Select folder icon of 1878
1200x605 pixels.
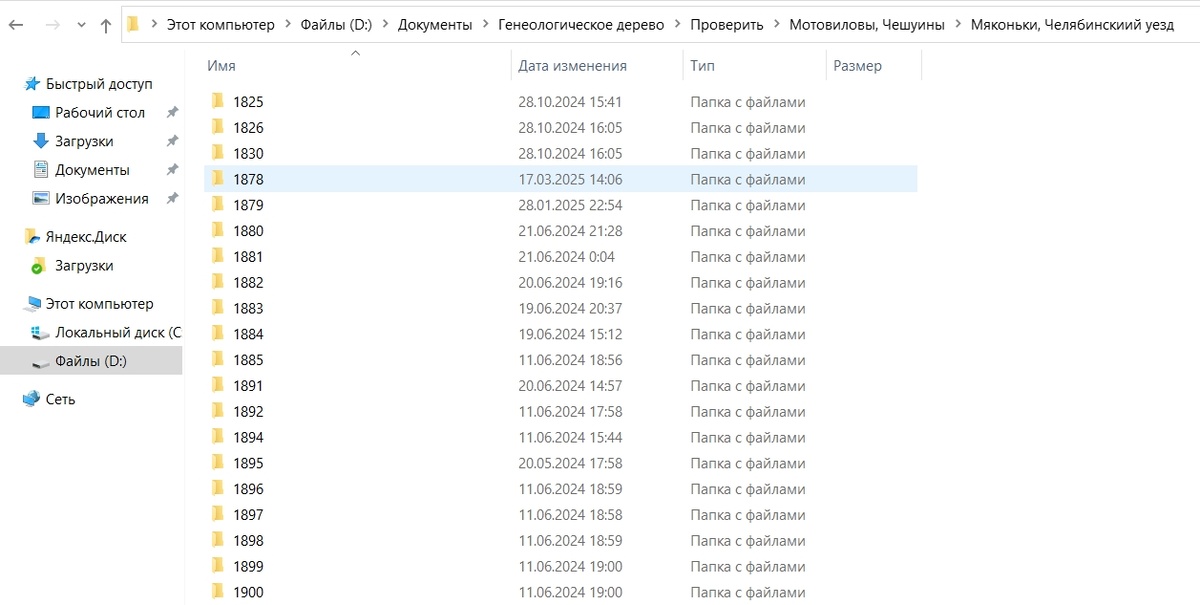[218, 179]
